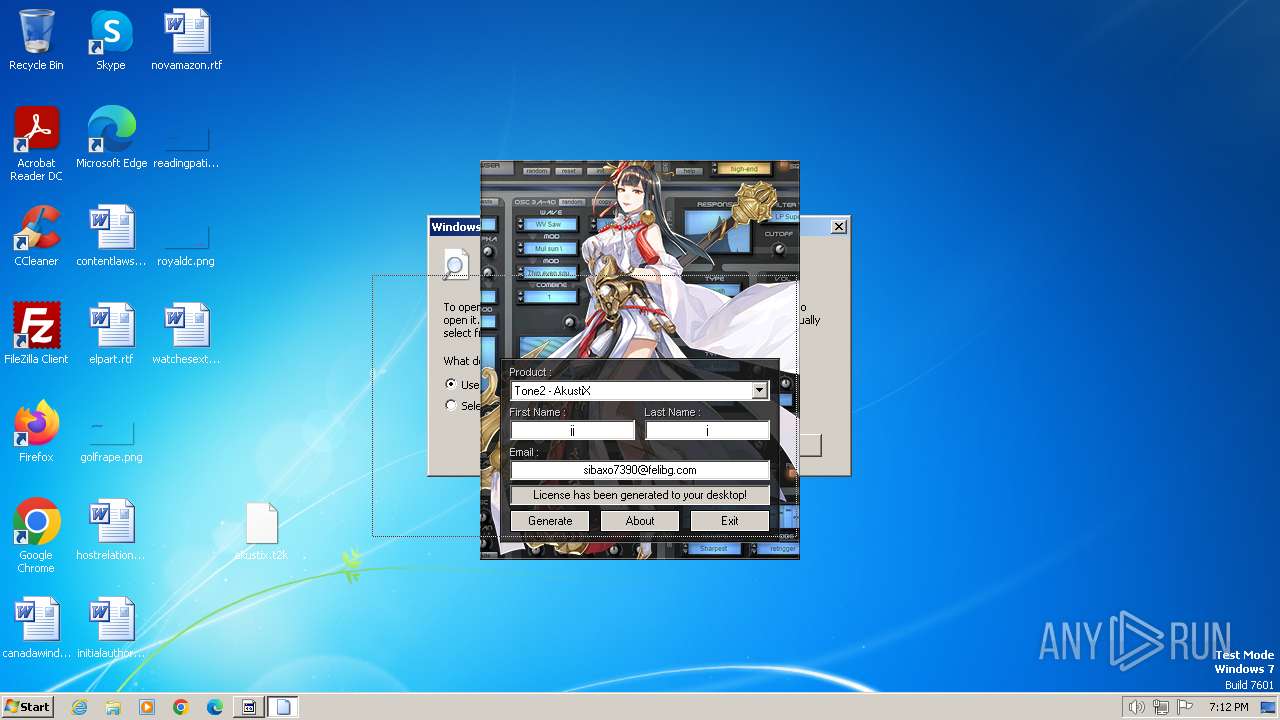Click the system clock showing 7:12 PM

tap(1228, 707)
